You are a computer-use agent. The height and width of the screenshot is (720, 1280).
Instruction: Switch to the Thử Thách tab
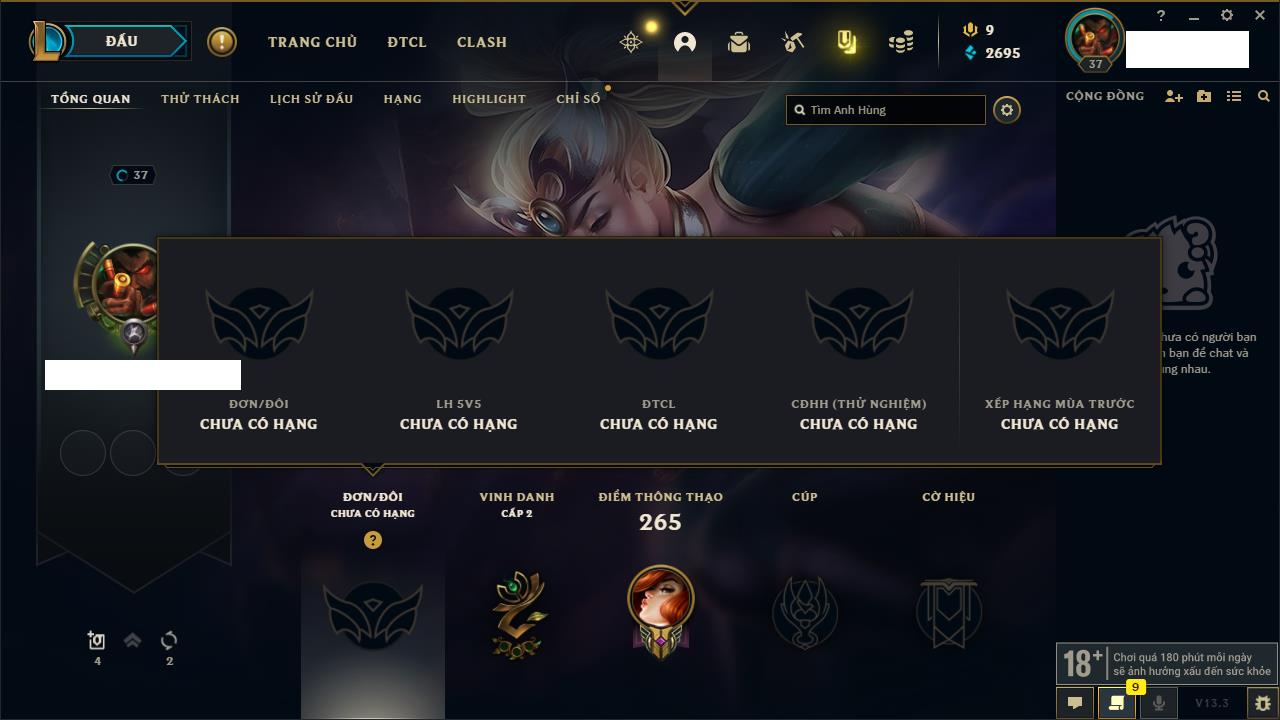[x=200, y=99]
